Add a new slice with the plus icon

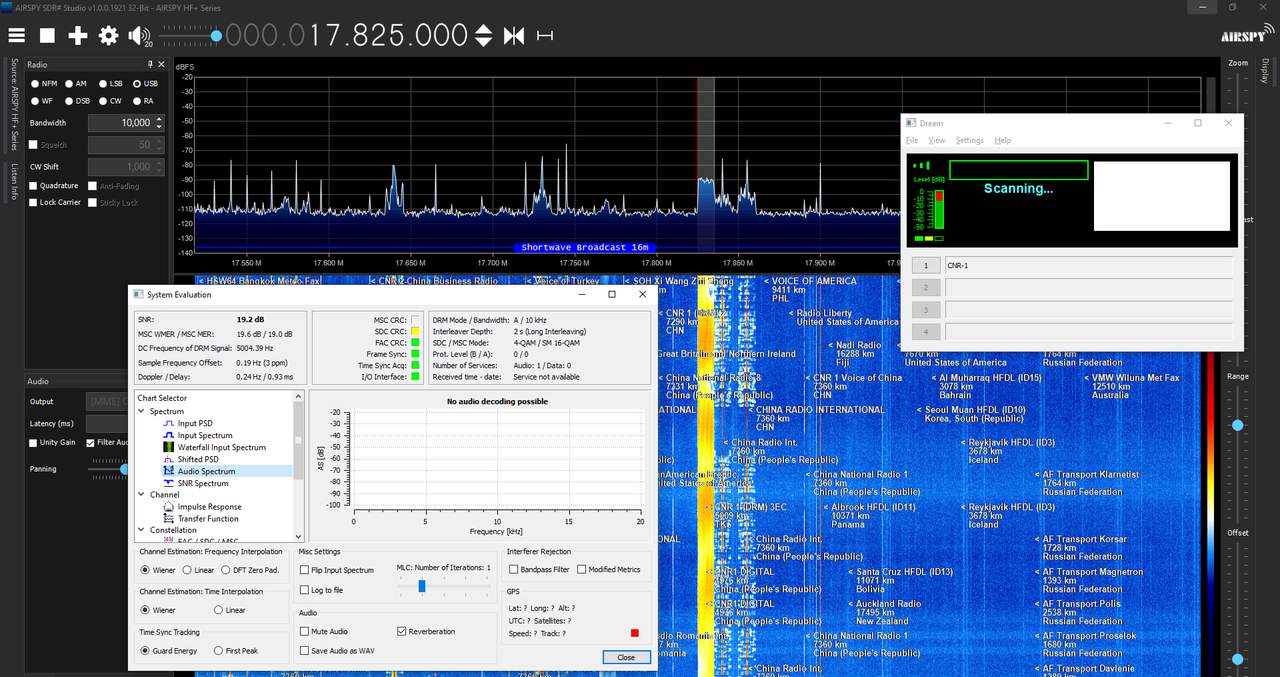coord(78,36)
